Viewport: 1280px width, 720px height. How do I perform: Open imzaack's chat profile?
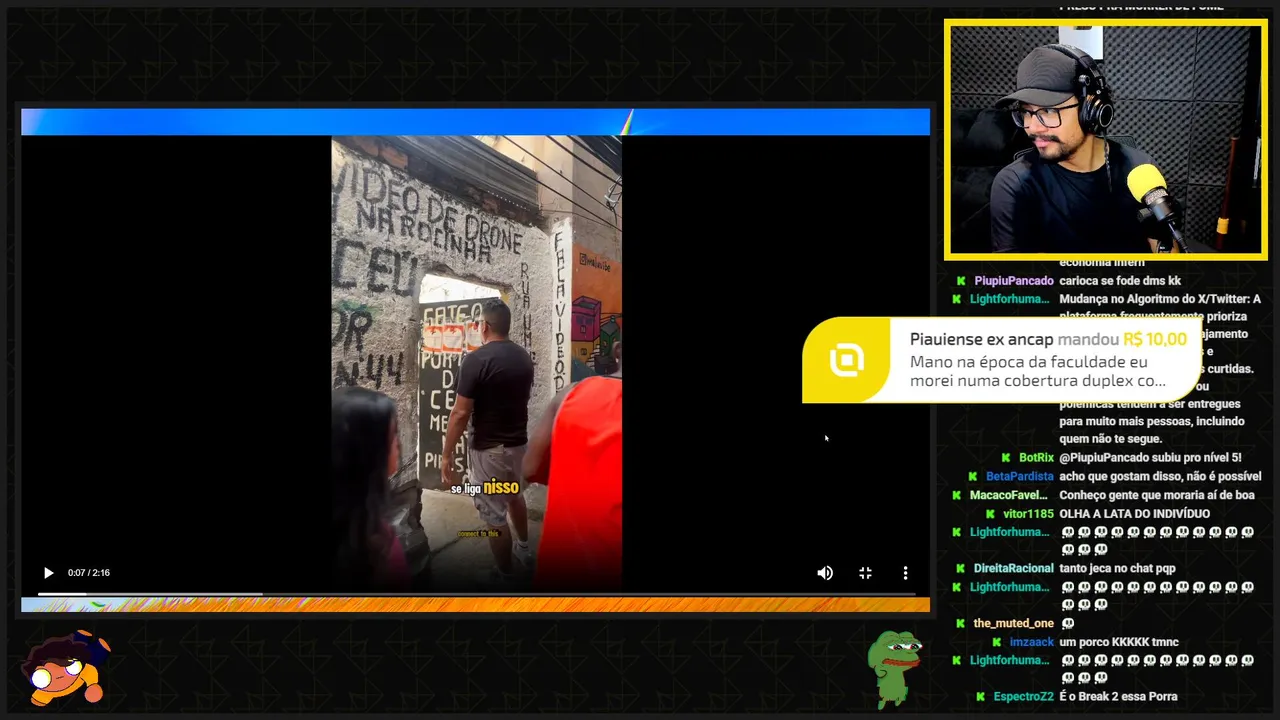click(x=1031, y=642)
